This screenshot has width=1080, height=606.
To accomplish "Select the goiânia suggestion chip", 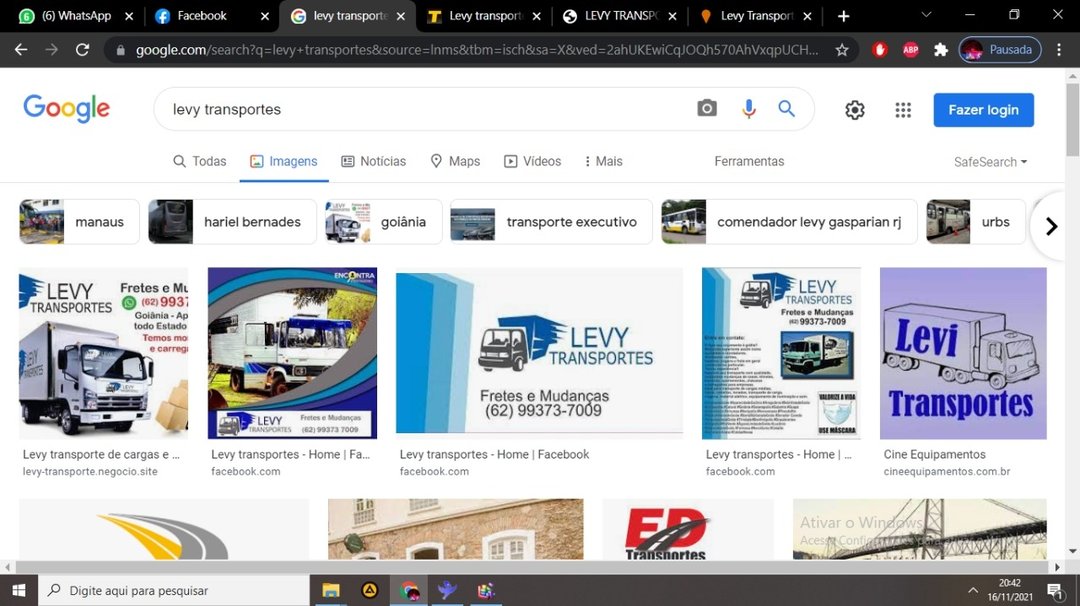I will [383, 222].
